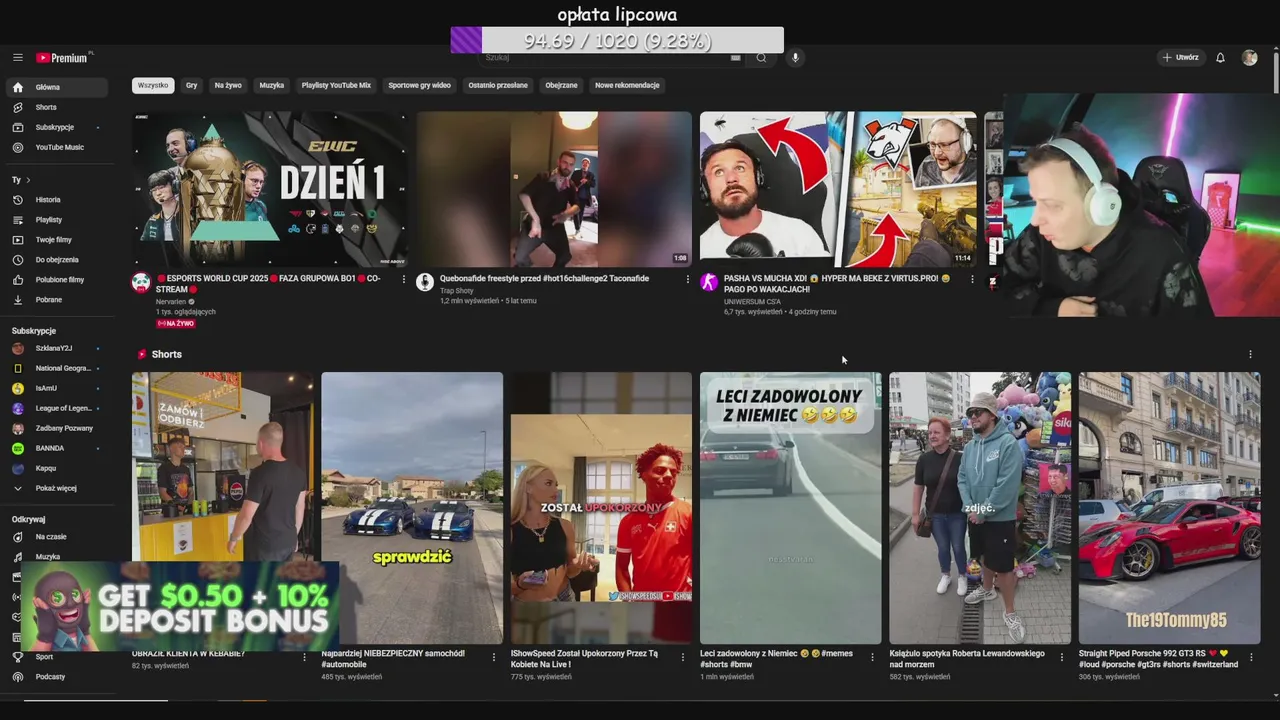The height and width of the screenshot is (720, 1280).
Task: Open the Kapqu subscription channel
Action: [56, 468]
